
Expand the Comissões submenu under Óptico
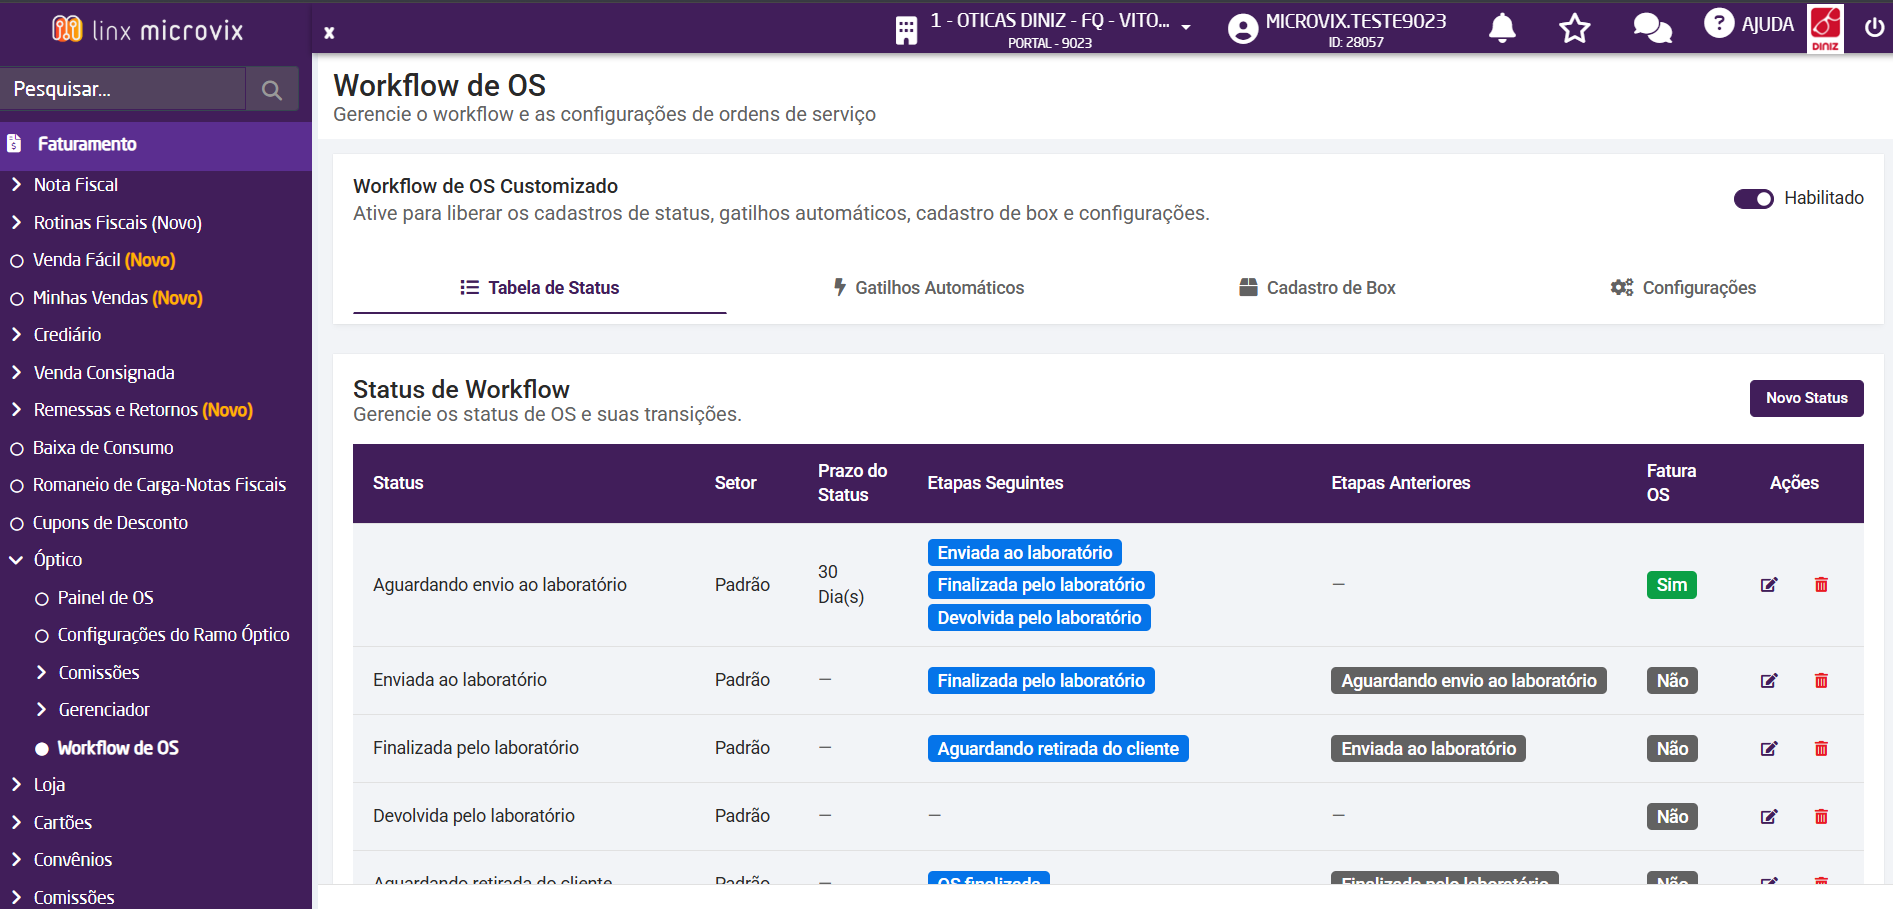click(41, 672)
